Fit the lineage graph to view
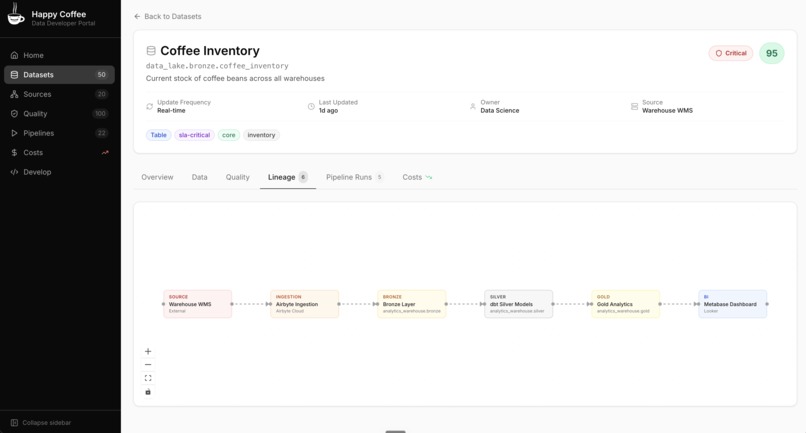This screenshot has height=433, width=806. [148, 378]
